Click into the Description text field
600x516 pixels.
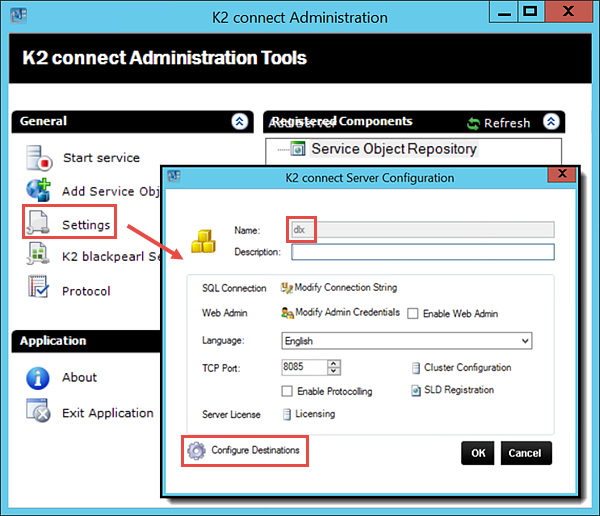(423, 252)
